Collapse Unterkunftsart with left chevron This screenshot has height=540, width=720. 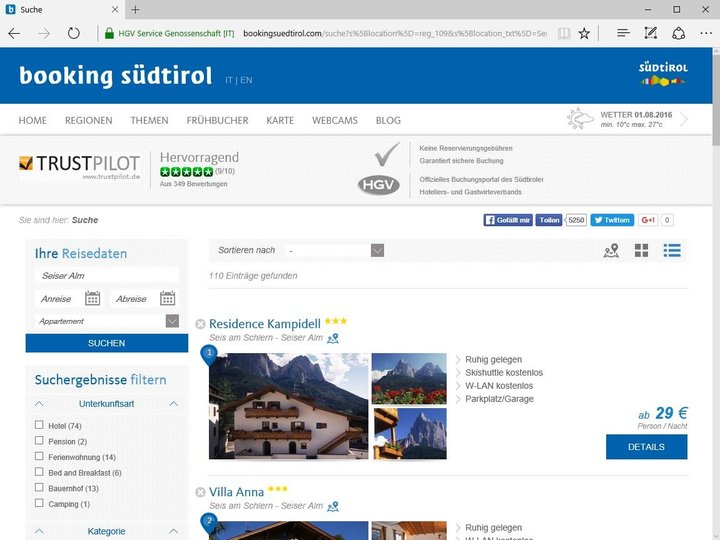[x=39, y=404]
